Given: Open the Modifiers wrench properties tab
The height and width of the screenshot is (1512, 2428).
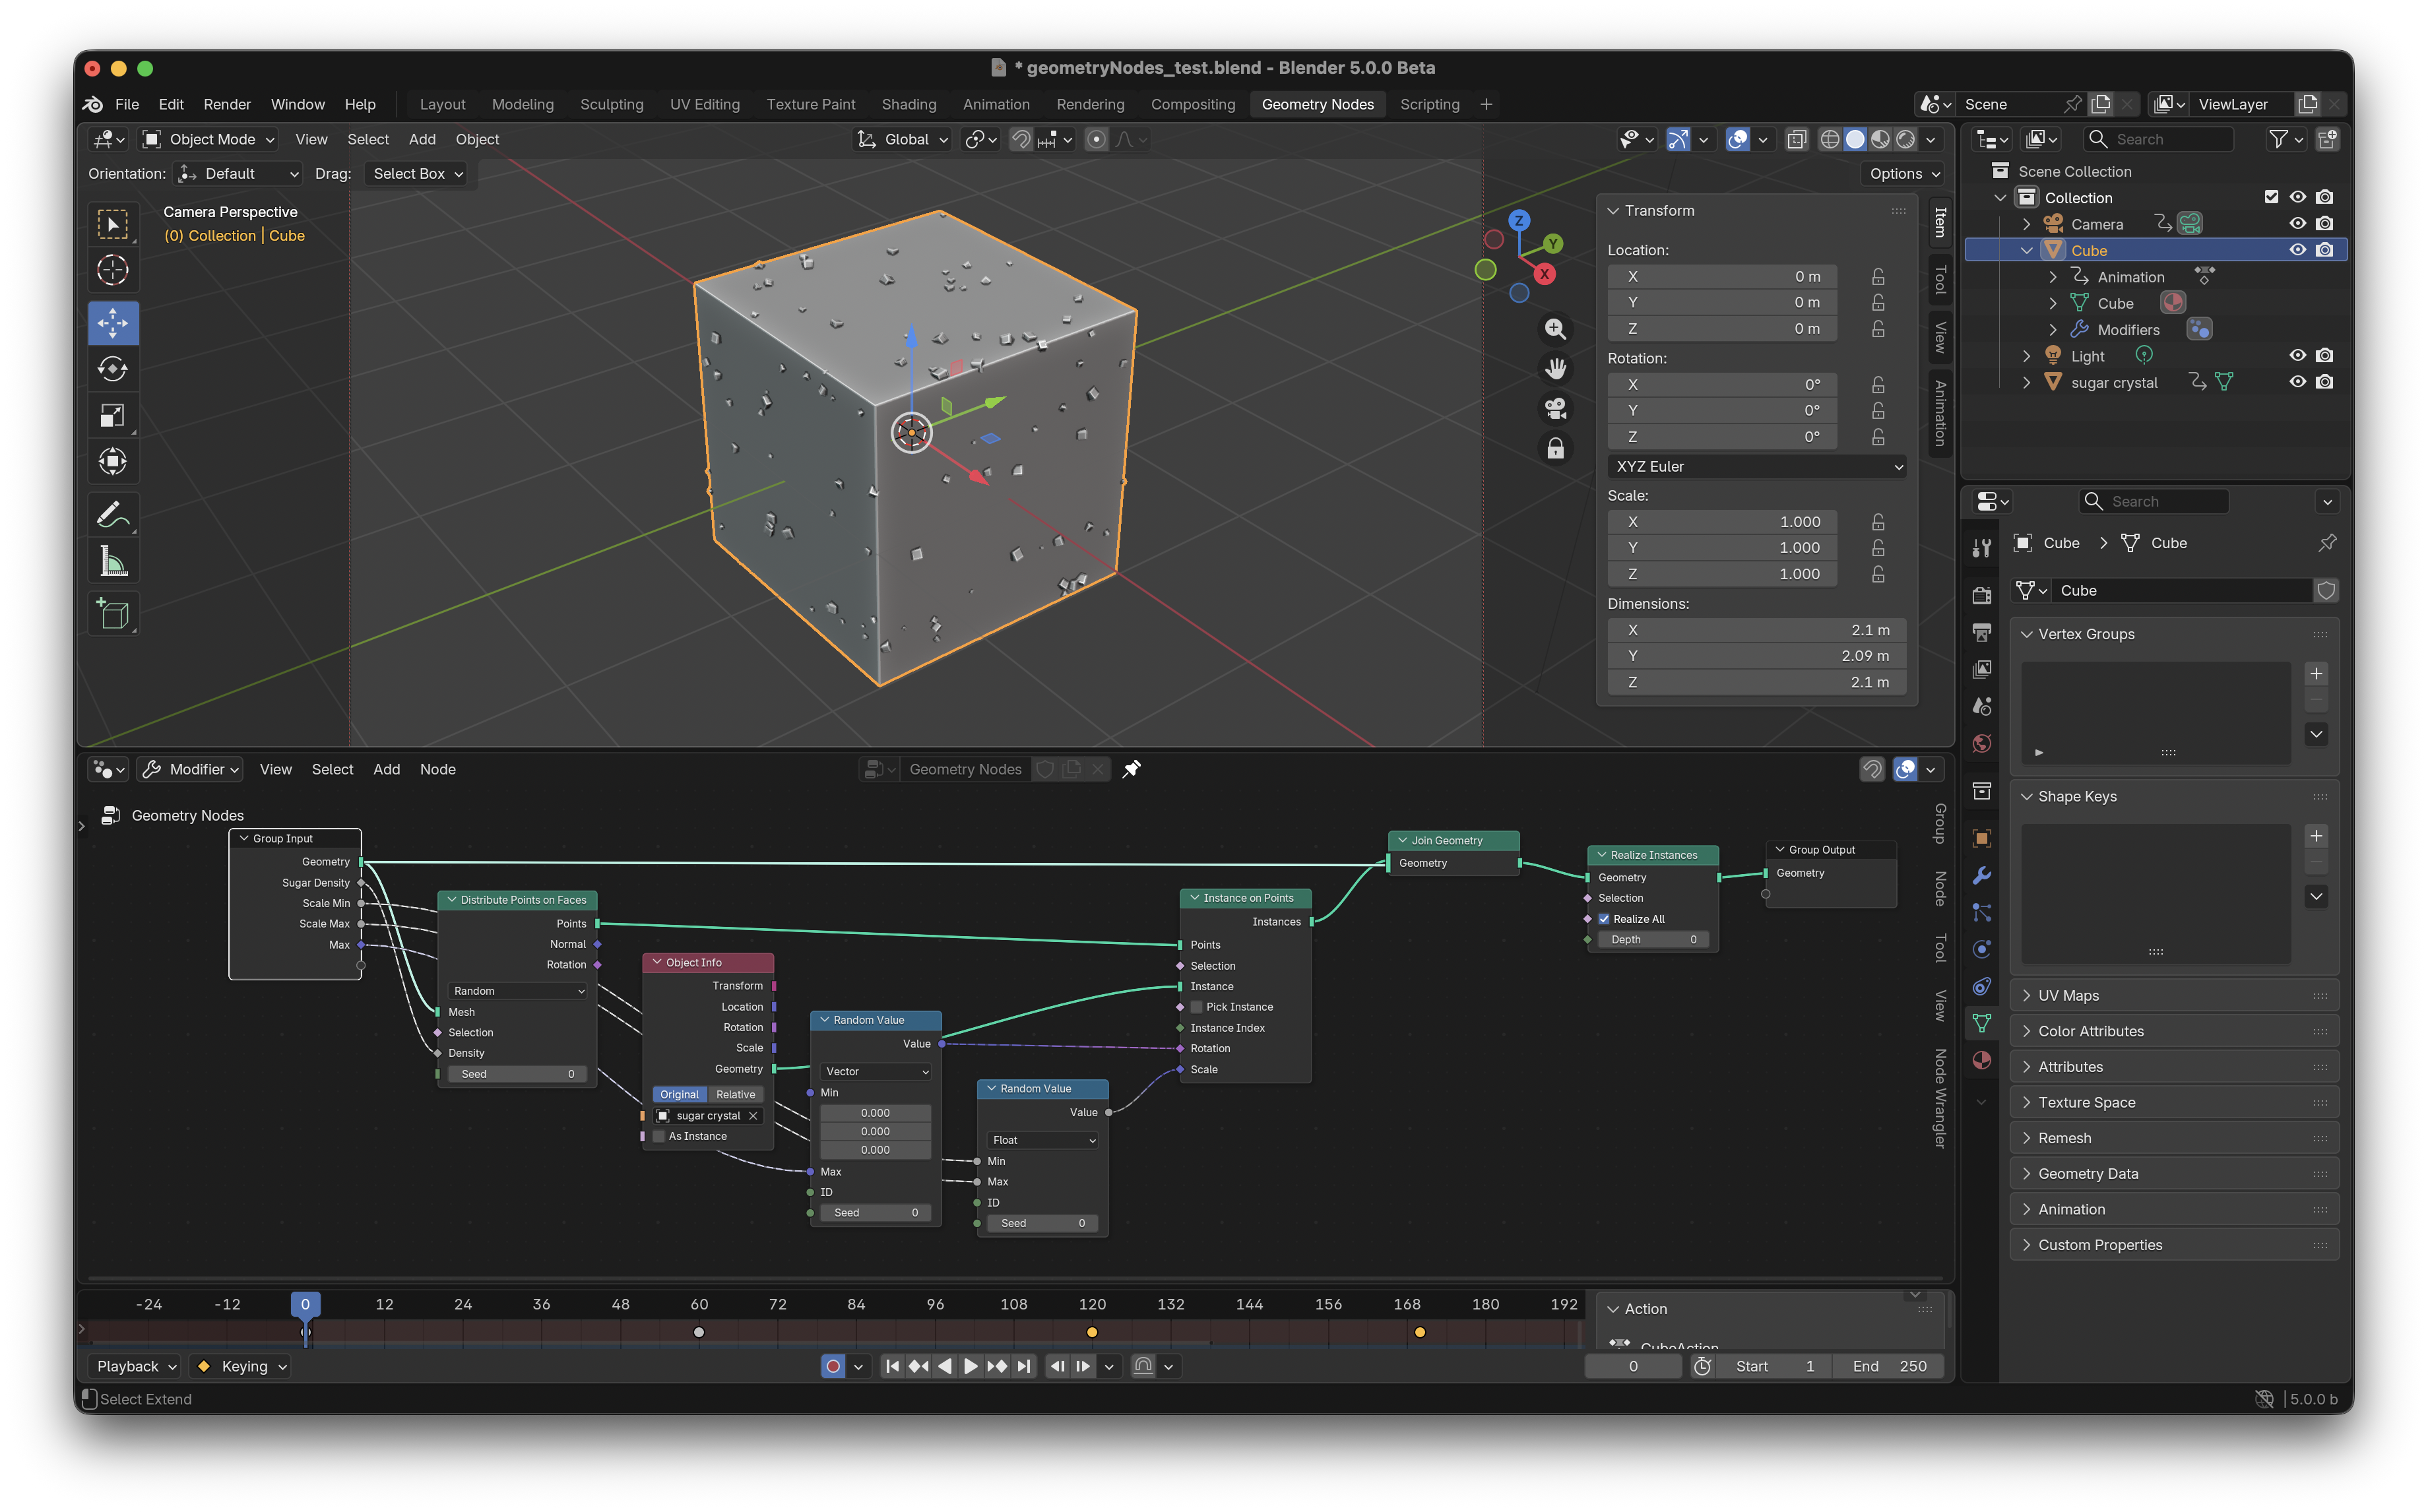Looking at the screenshot, I should (x=1981, y=876).
